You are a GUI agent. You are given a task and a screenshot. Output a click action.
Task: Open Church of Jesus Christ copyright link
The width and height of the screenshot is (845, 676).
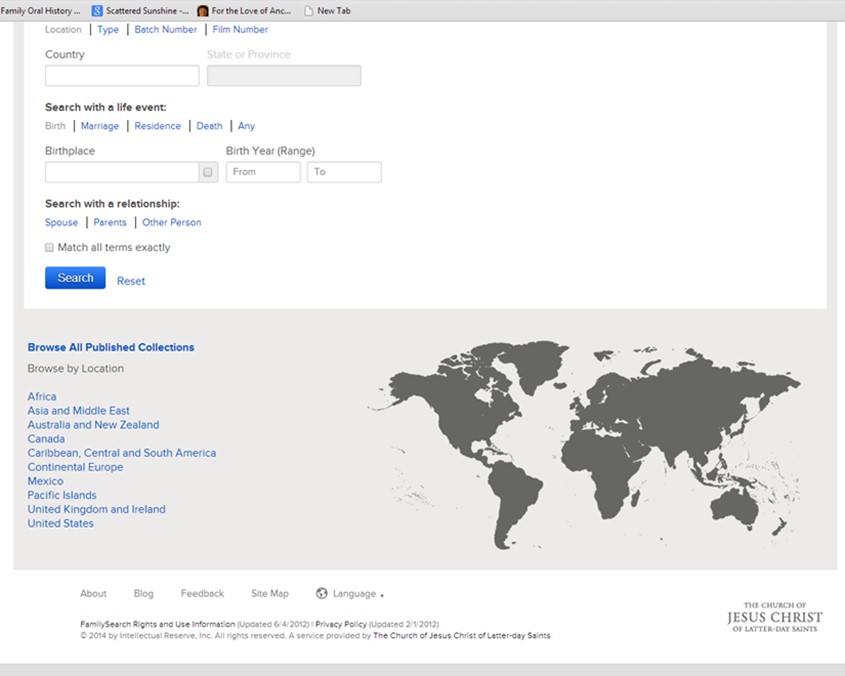coord(462,636)
